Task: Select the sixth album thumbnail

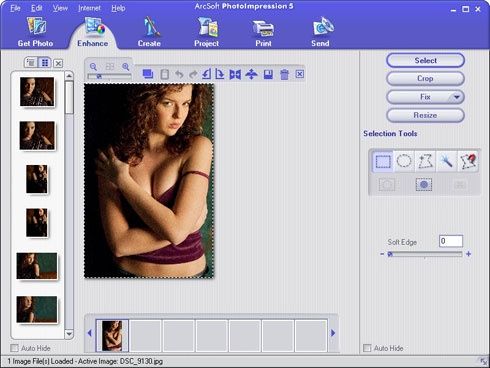Action: 37,309
